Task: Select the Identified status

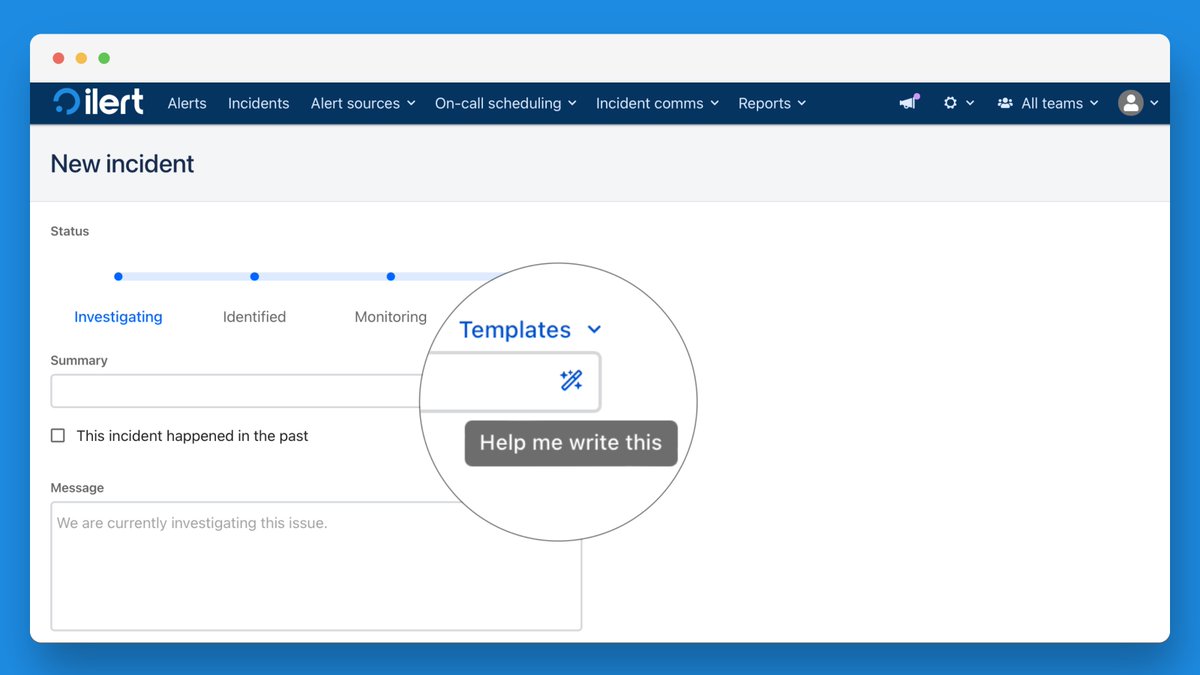Action: pyautogui.click(x=254, y=317)
